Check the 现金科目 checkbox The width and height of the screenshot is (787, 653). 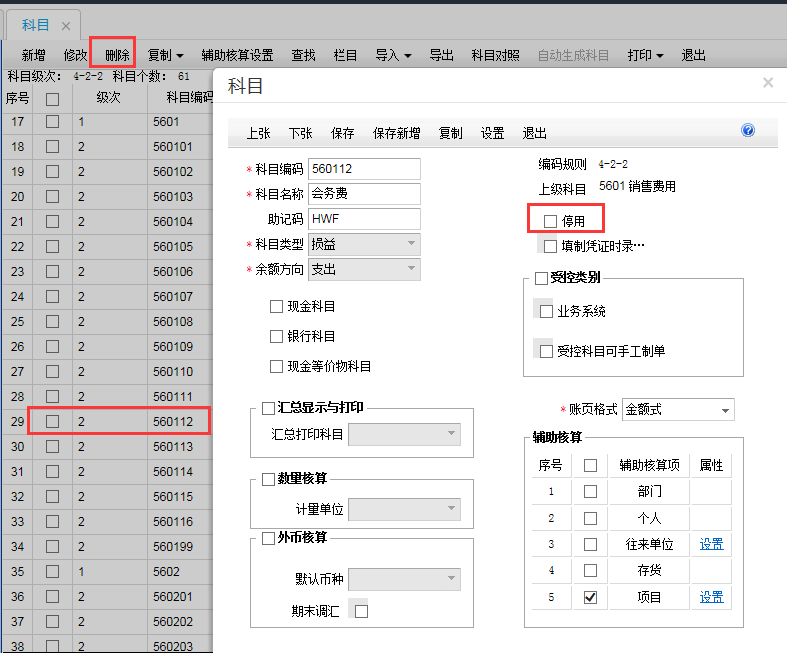[277, 307]
